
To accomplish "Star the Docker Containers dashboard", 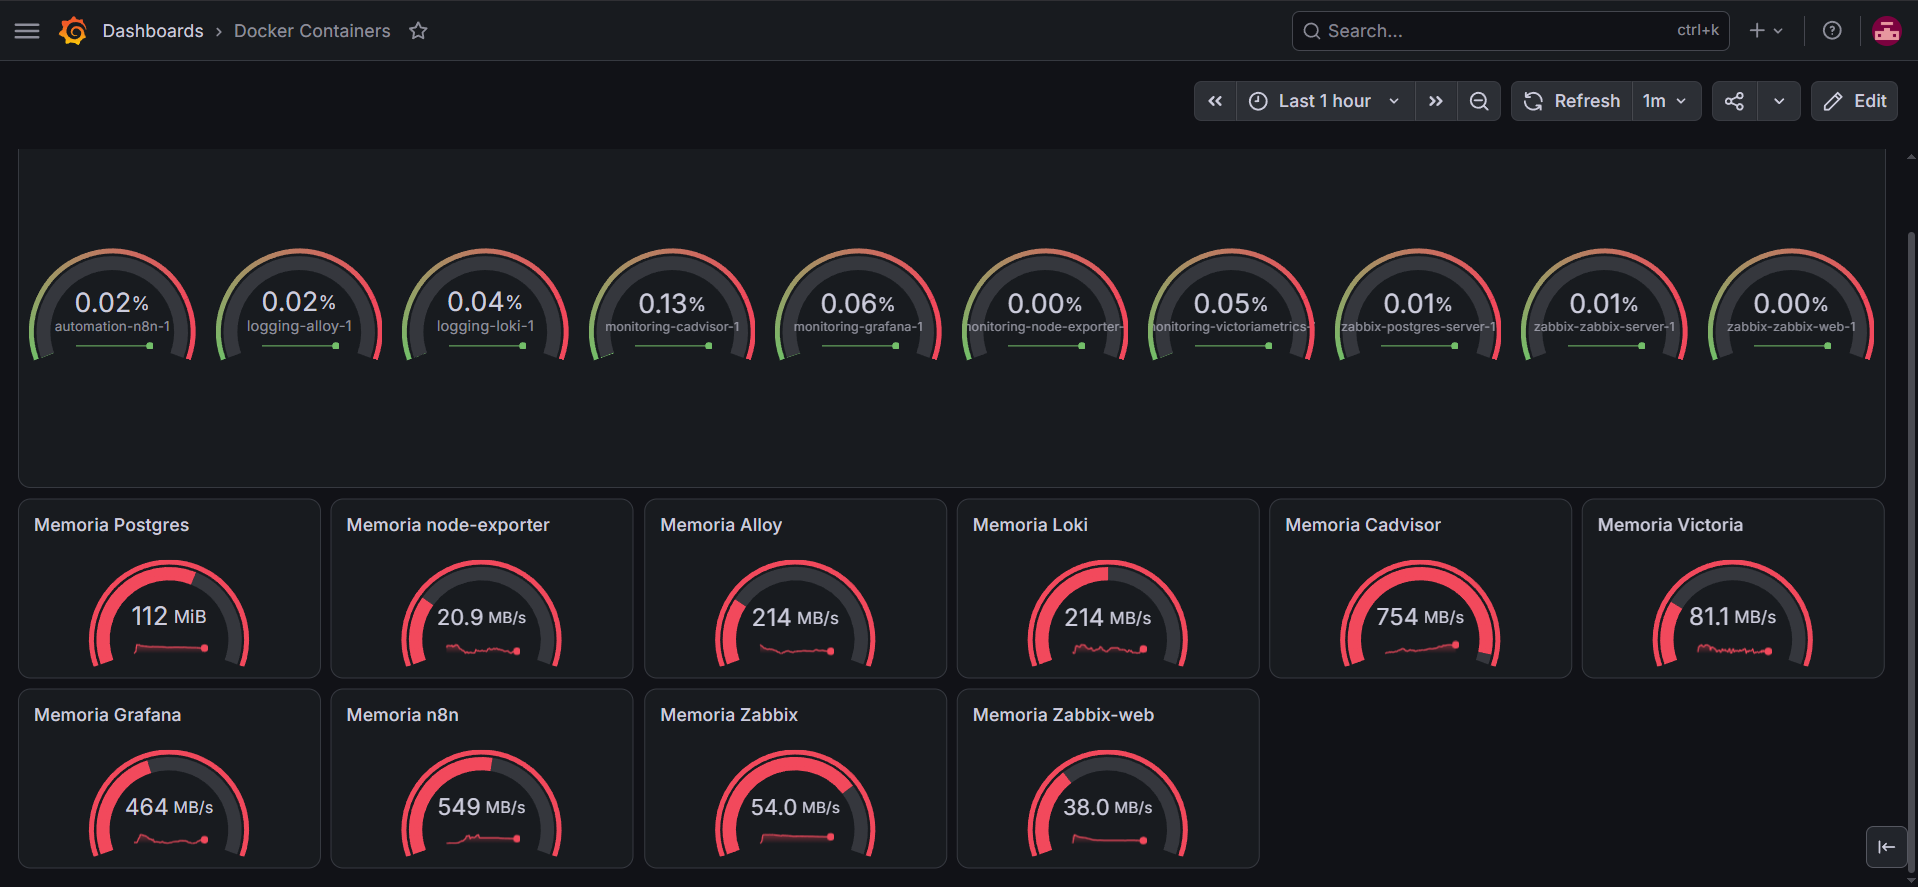I will [x=418, y=31].
